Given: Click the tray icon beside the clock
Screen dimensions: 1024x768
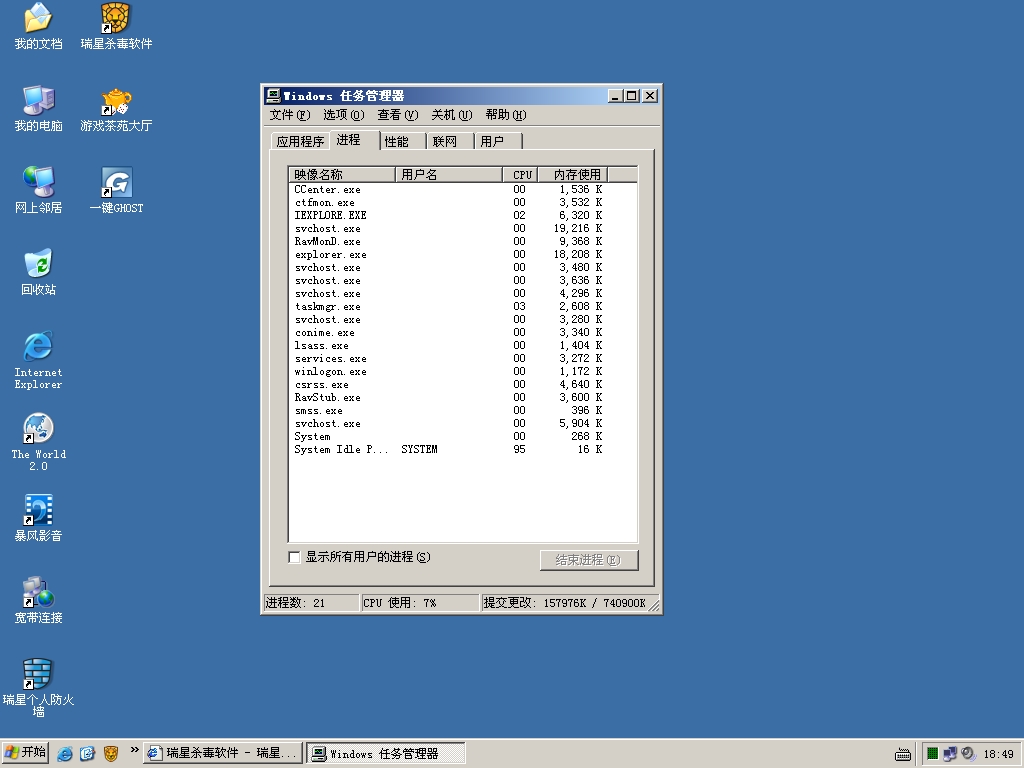Looking at the screenshot, I should click(968, 754).
